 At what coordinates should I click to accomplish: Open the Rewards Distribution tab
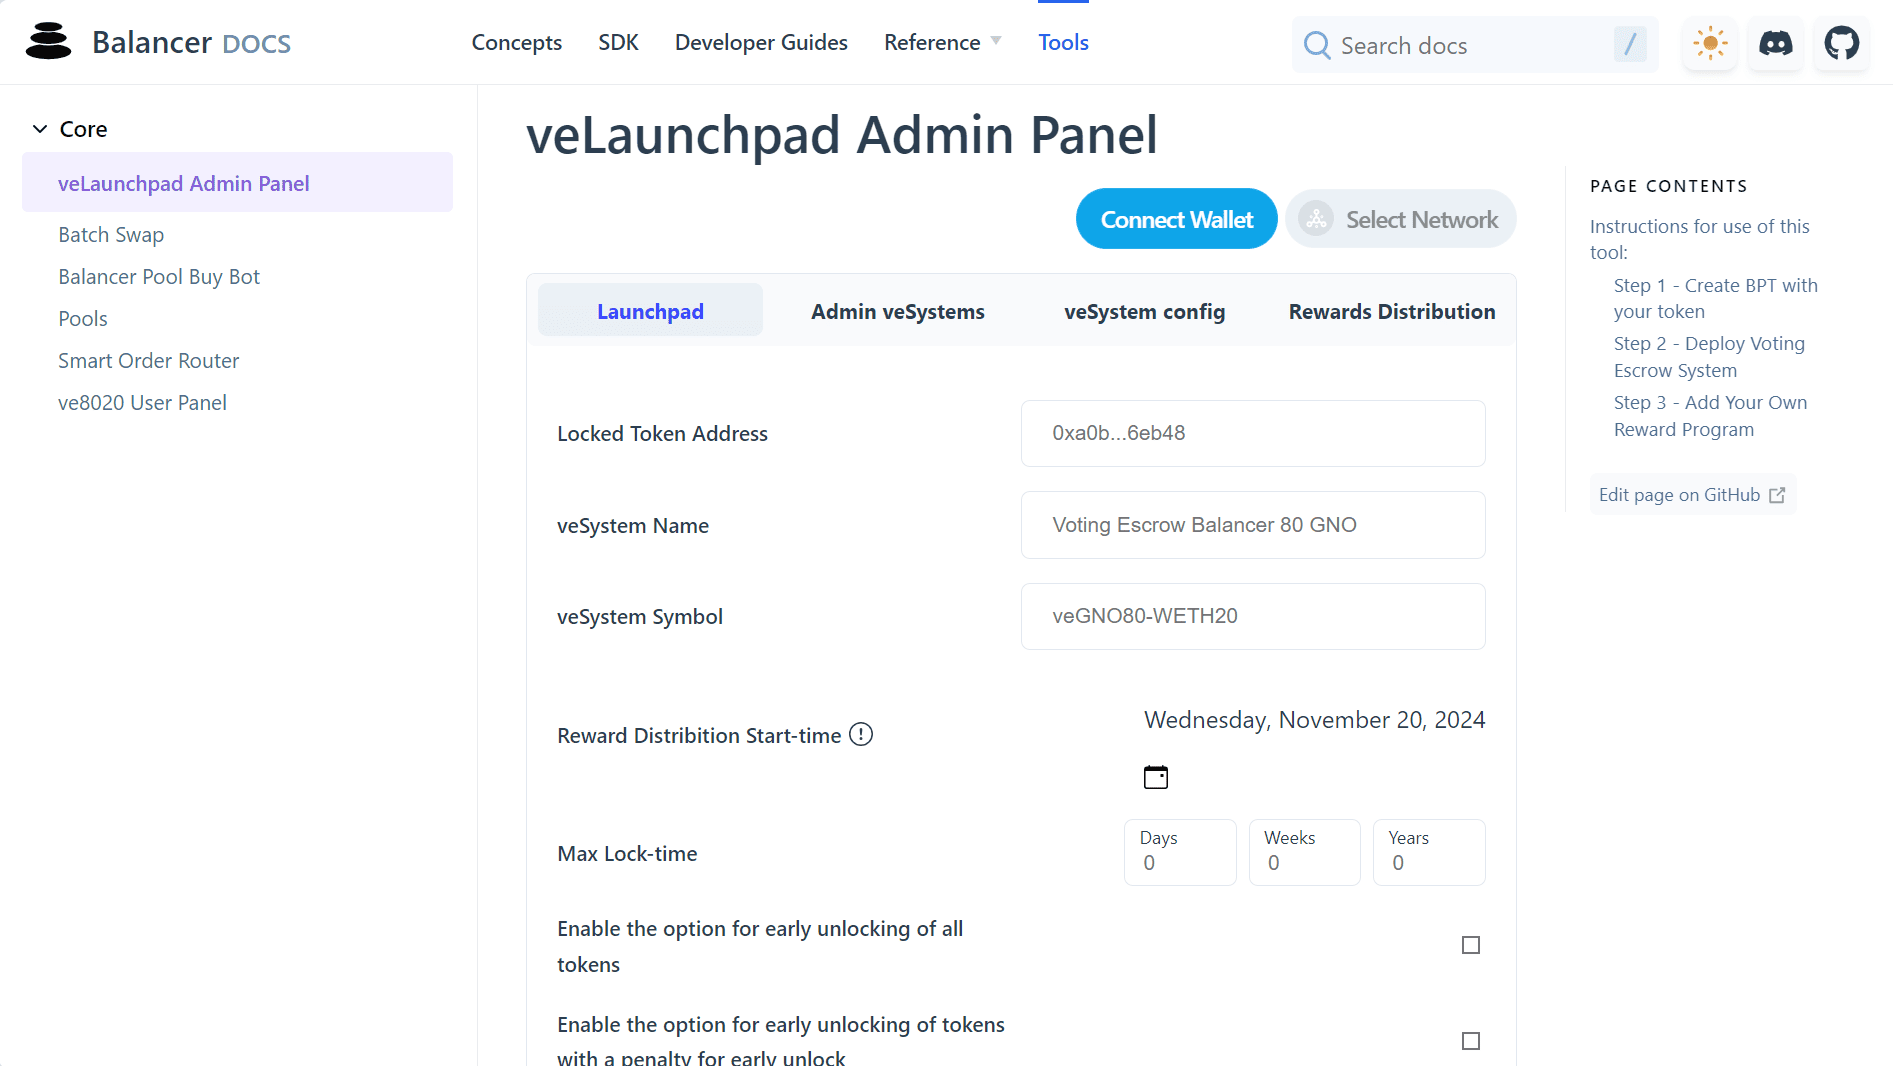[x=1391, y=312]
